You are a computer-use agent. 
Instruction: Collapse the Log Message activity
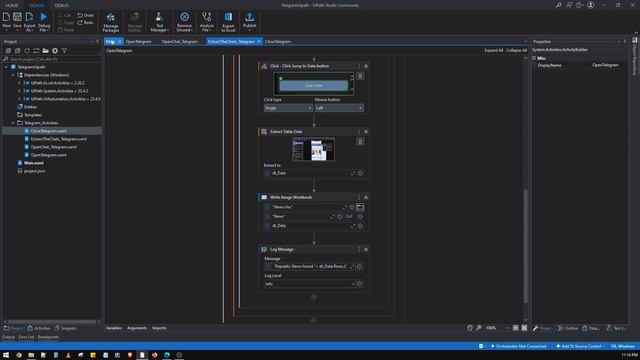[x=366, y=249]
